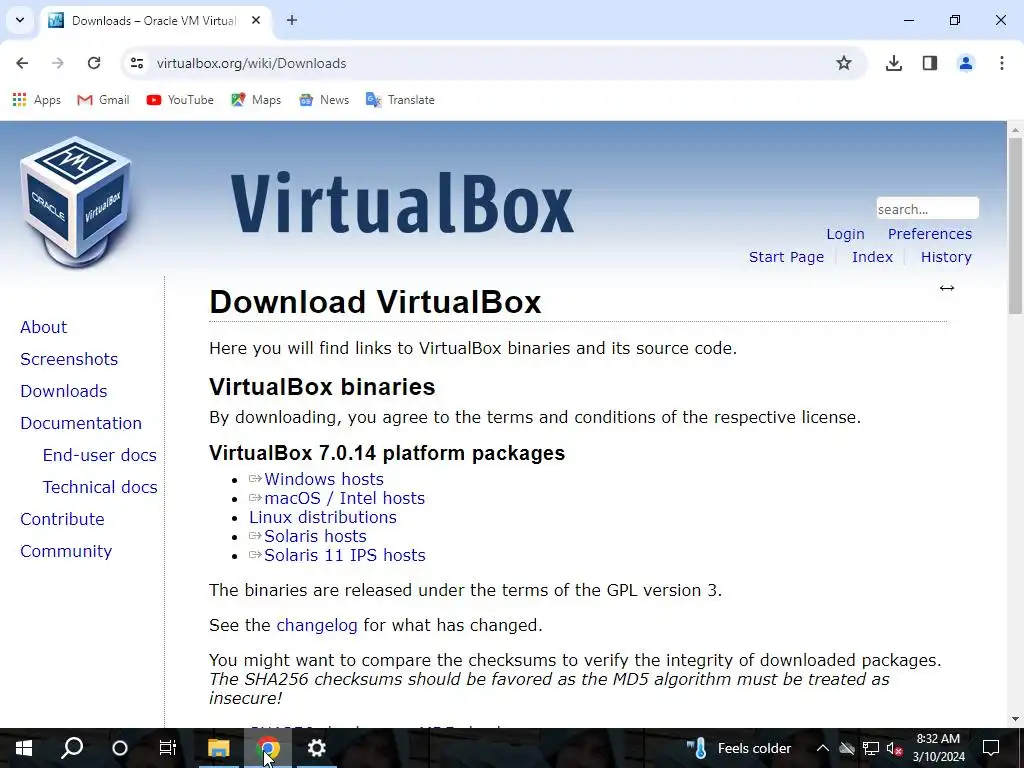
Task: Open the notification center icon
Action: coord(991,748)
